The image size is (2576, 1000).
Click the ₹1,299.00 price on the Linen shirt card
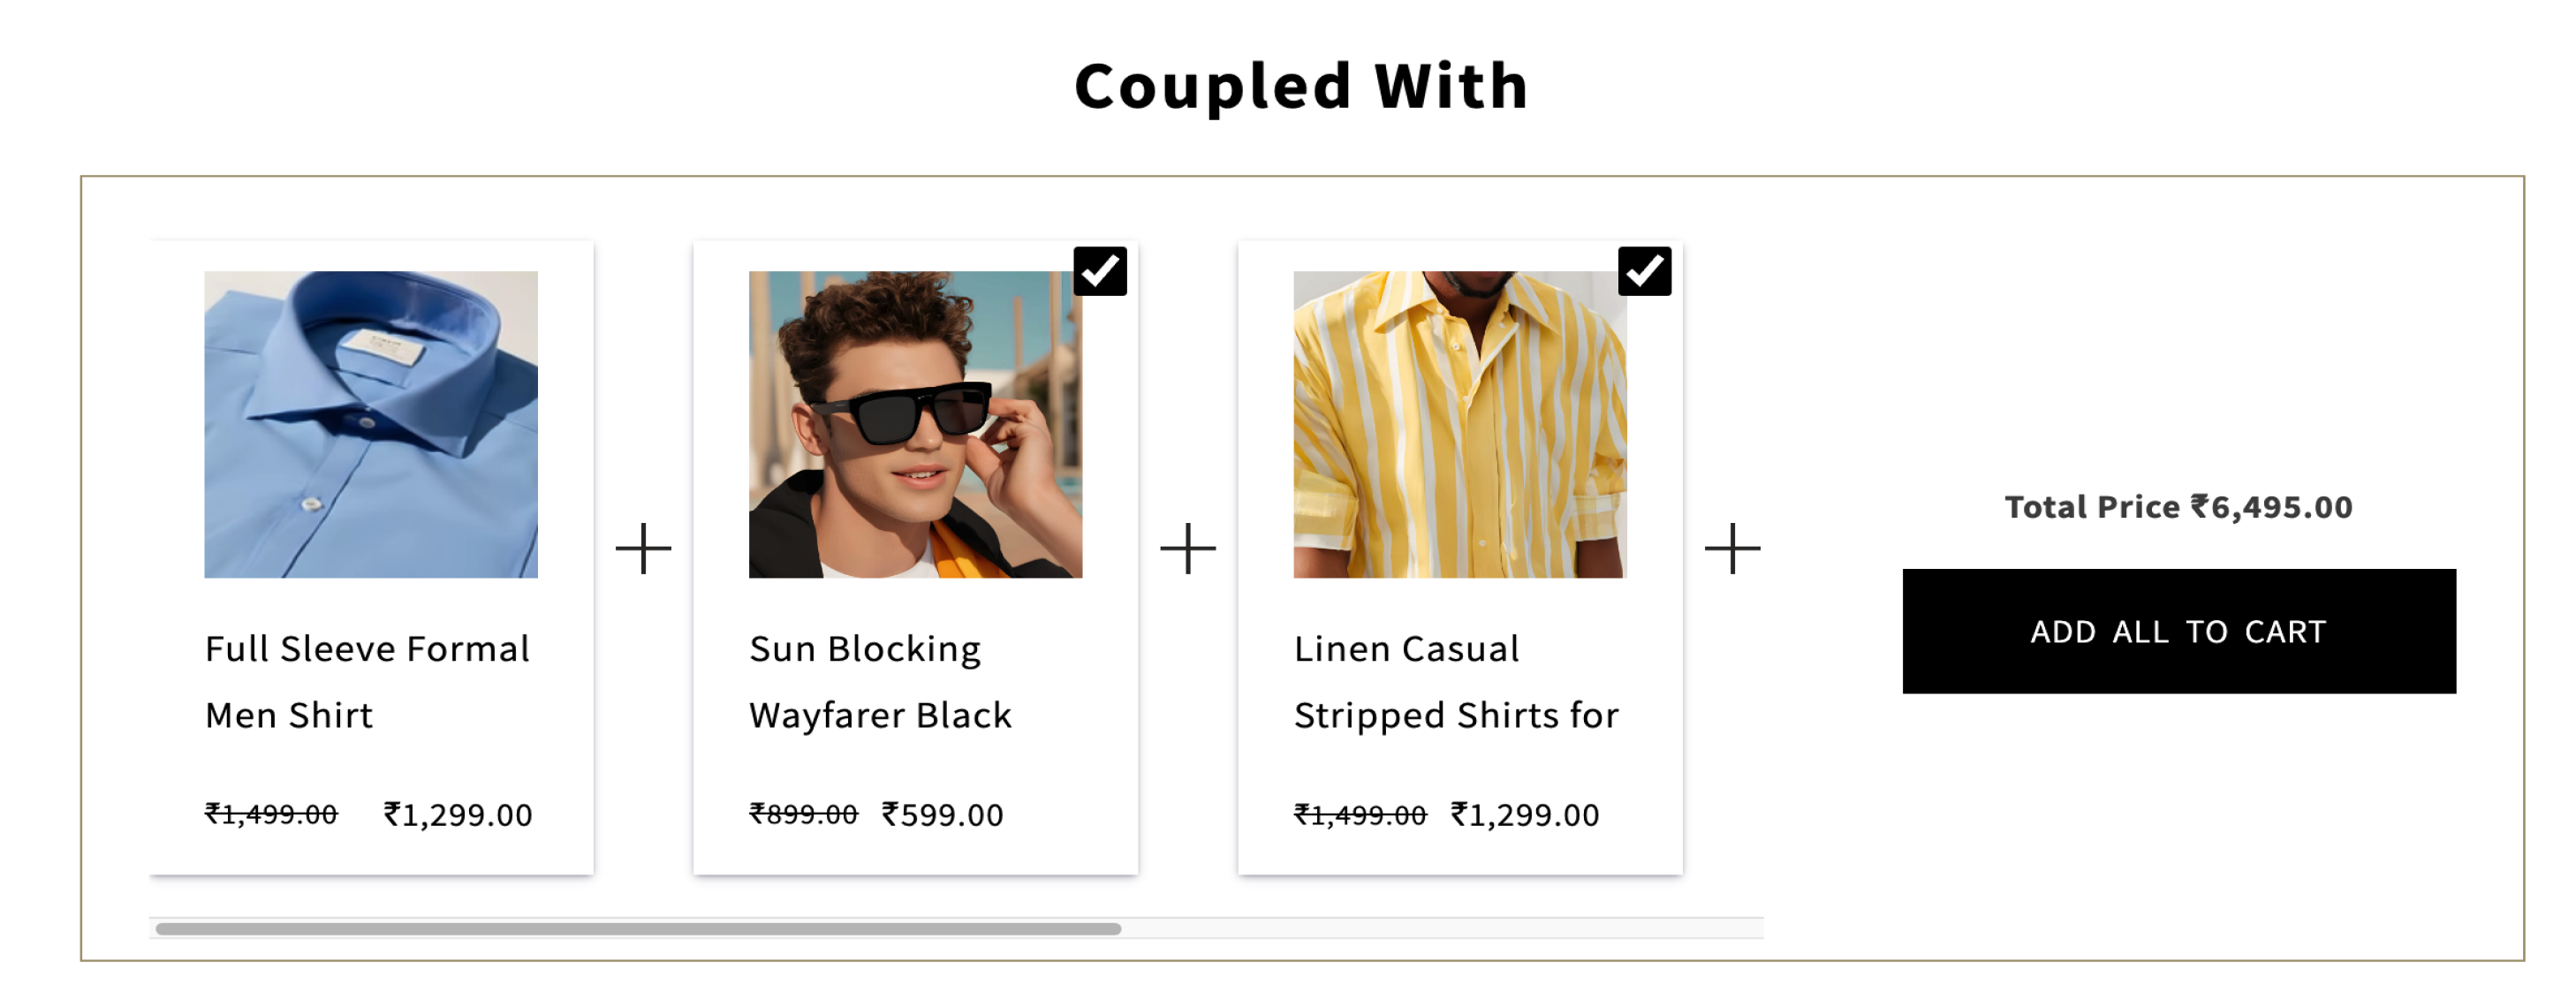(1525, 815)
